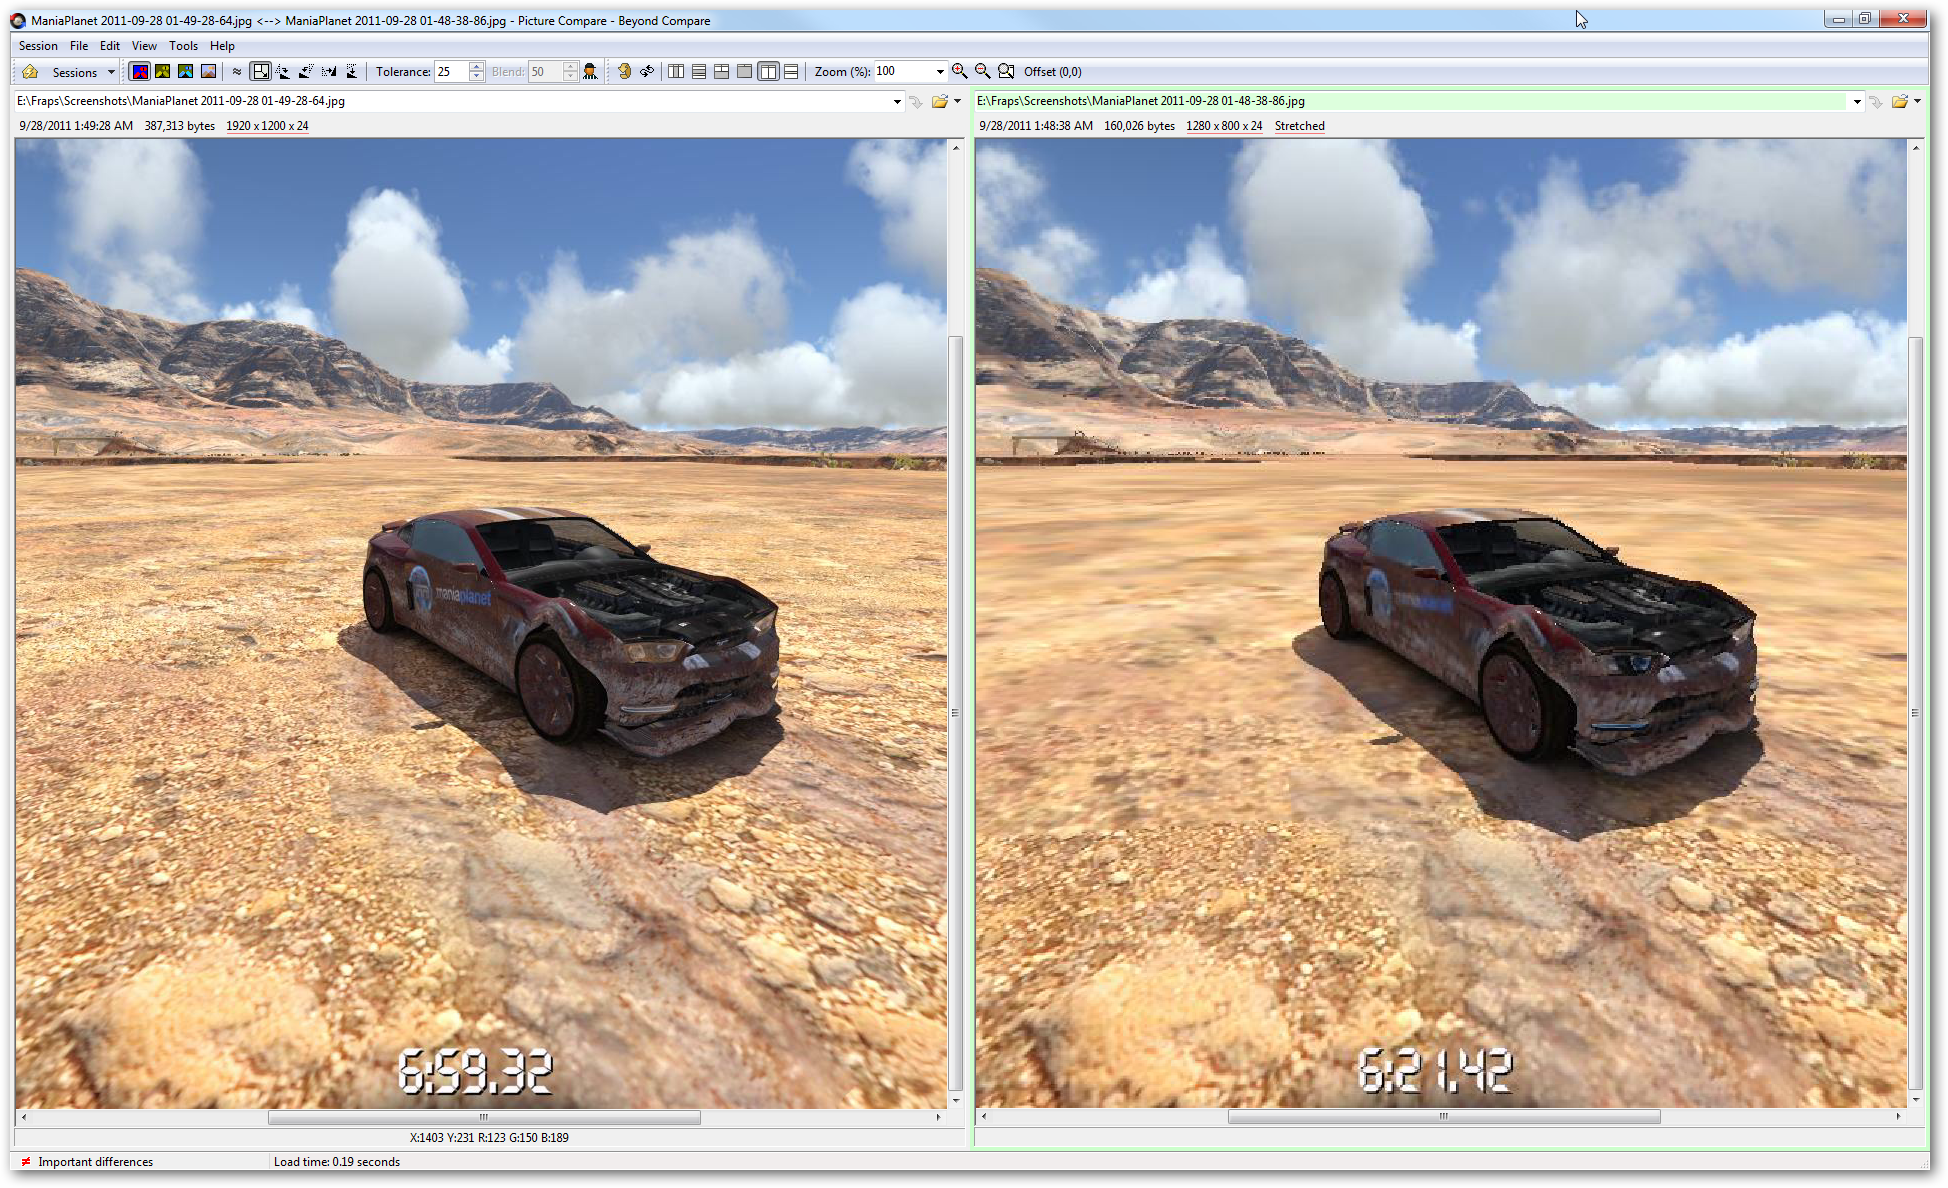
Task: Click the zoom out magnifier
Action: pyautogui.click(x=982, y=72)
